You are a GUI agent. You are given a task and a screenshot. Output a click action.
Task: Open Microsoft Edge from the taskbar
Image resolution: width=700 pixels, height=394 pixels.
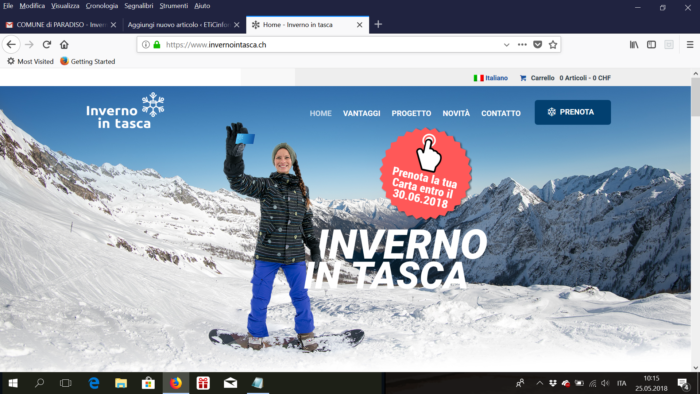click(94, 383)
